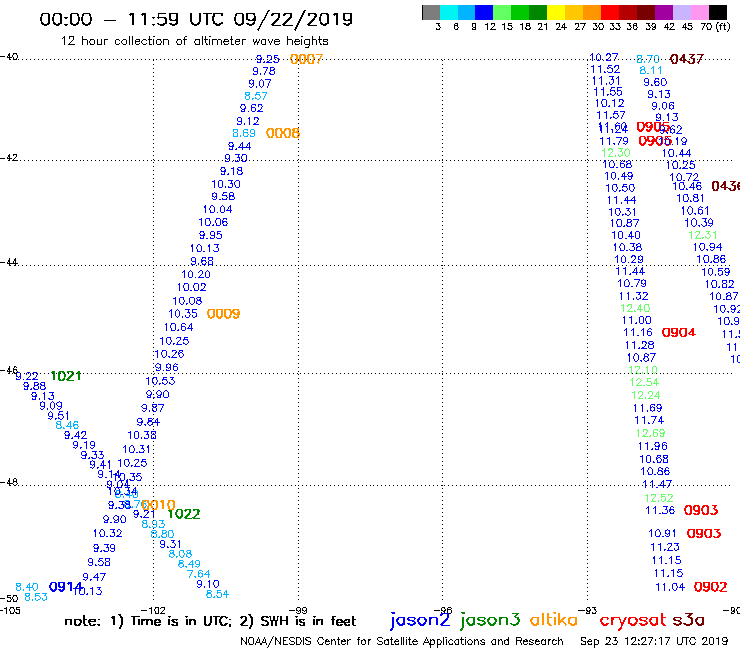
Task: Click the light blue '8.54' value
Action: [x=218, y=594]
